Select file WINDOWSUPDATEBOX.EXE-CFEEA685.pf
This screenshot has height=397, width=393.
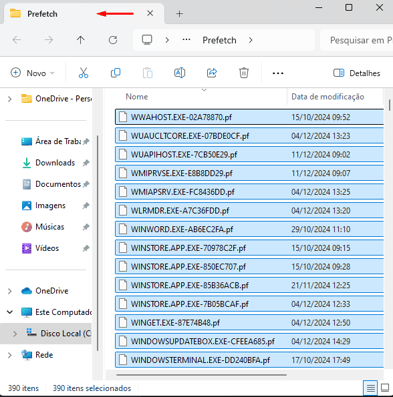coord(249,341)
